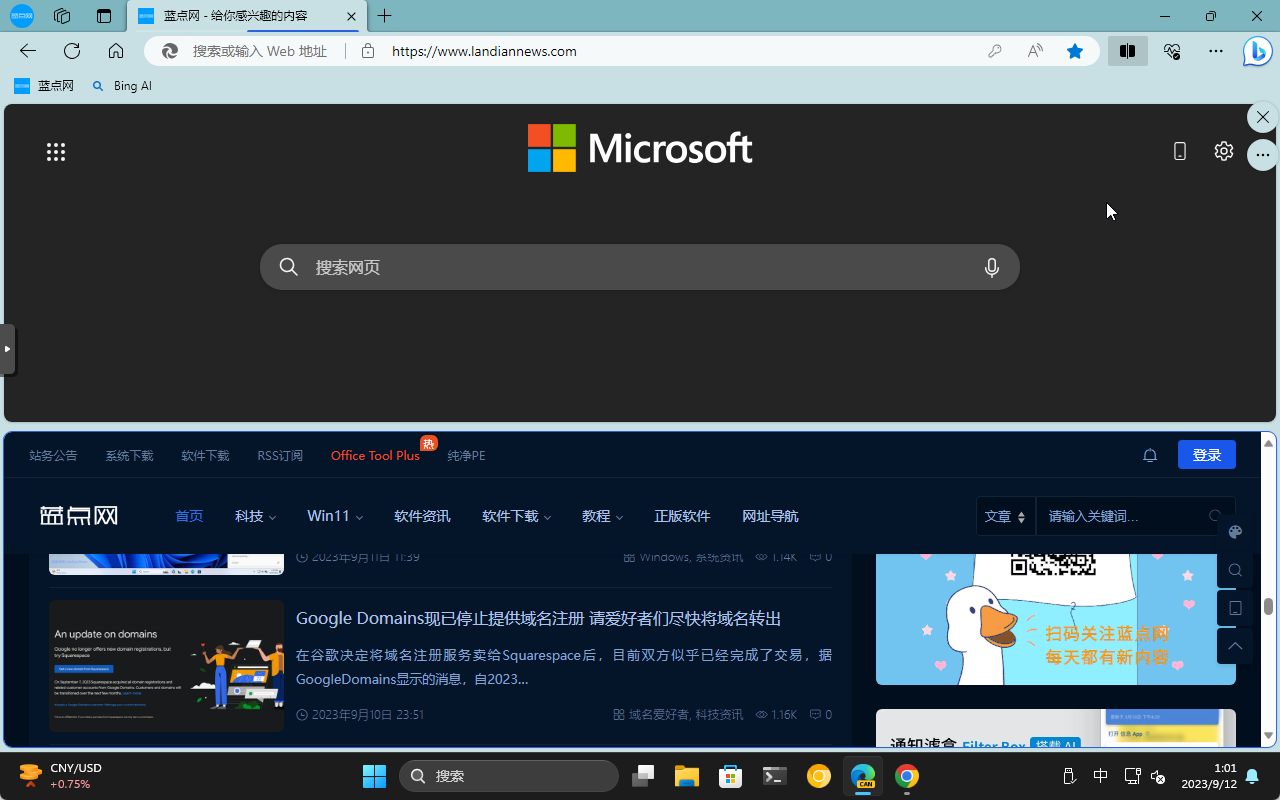
Task: Click the QR code duck banner
Action: click(1056, 619)
